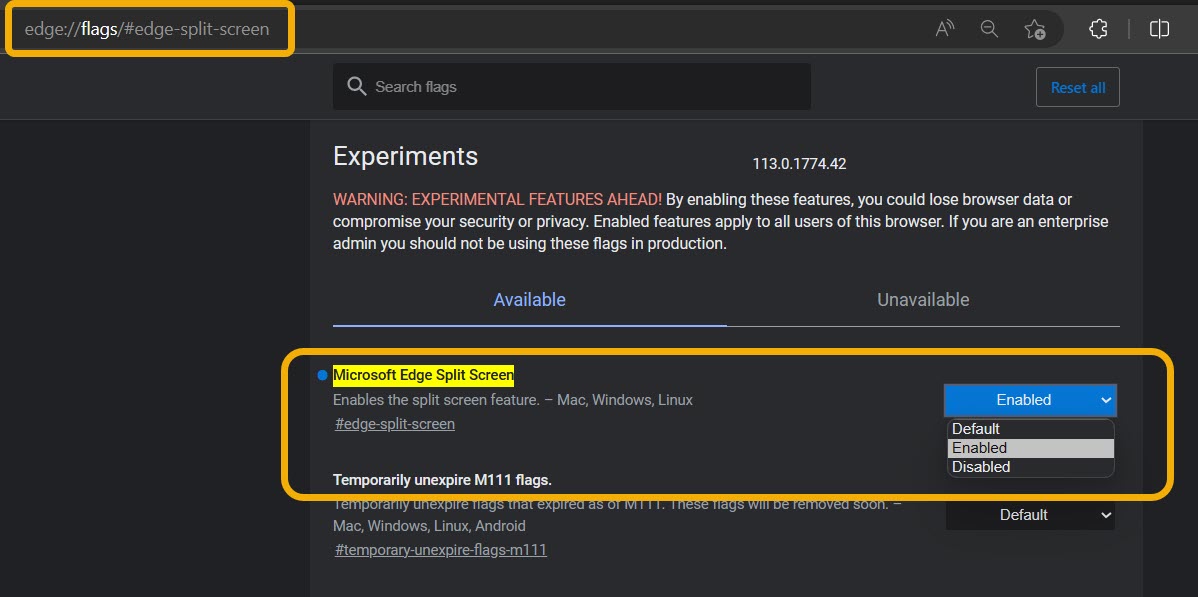Viewport: 1198px width, 597px height.
Task: Open the #temporary-unexpire-flags-m111 link
Action: (x=440, y=549)
